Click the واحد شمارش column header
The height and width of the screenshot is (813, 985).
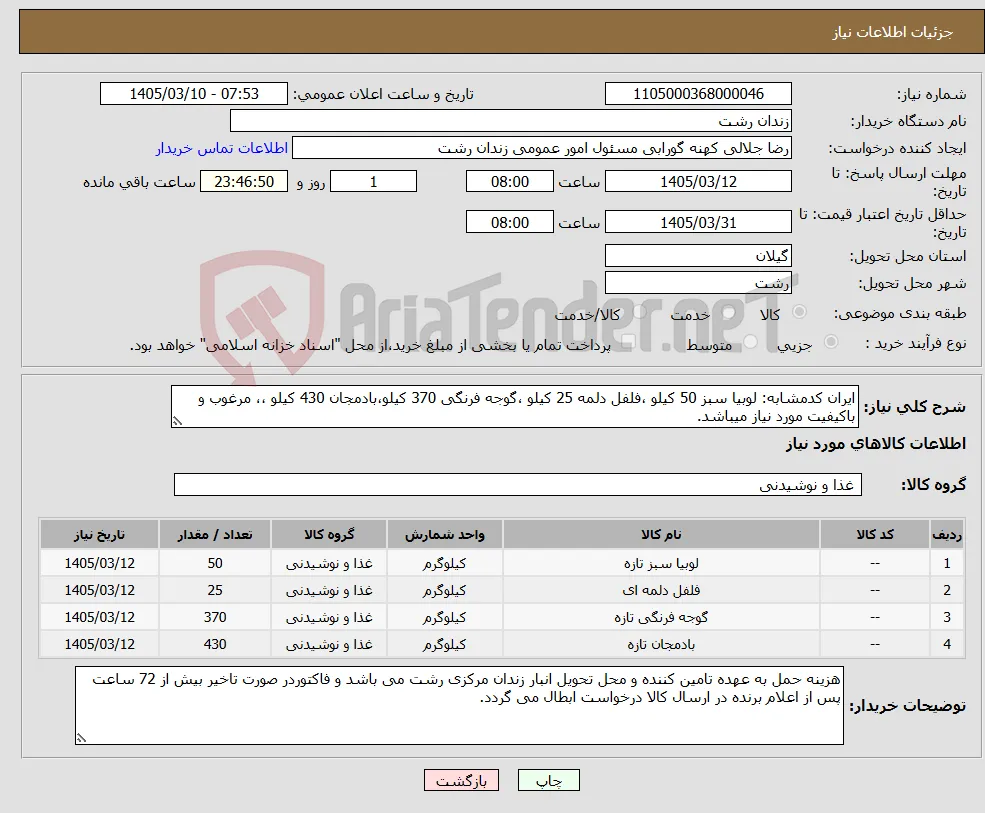pyautogui.click(x=444, y=535)
